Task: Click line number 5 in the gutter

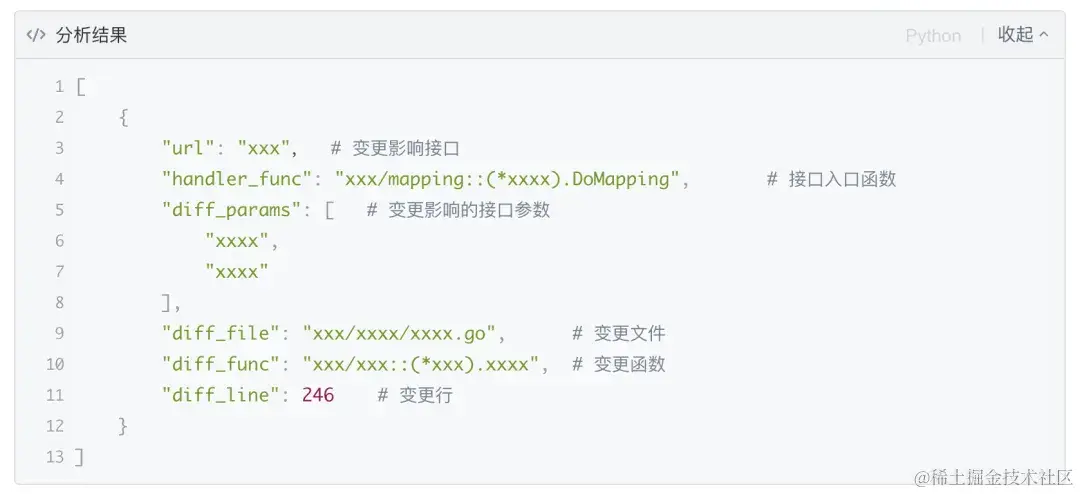Action: click(59, 210)
